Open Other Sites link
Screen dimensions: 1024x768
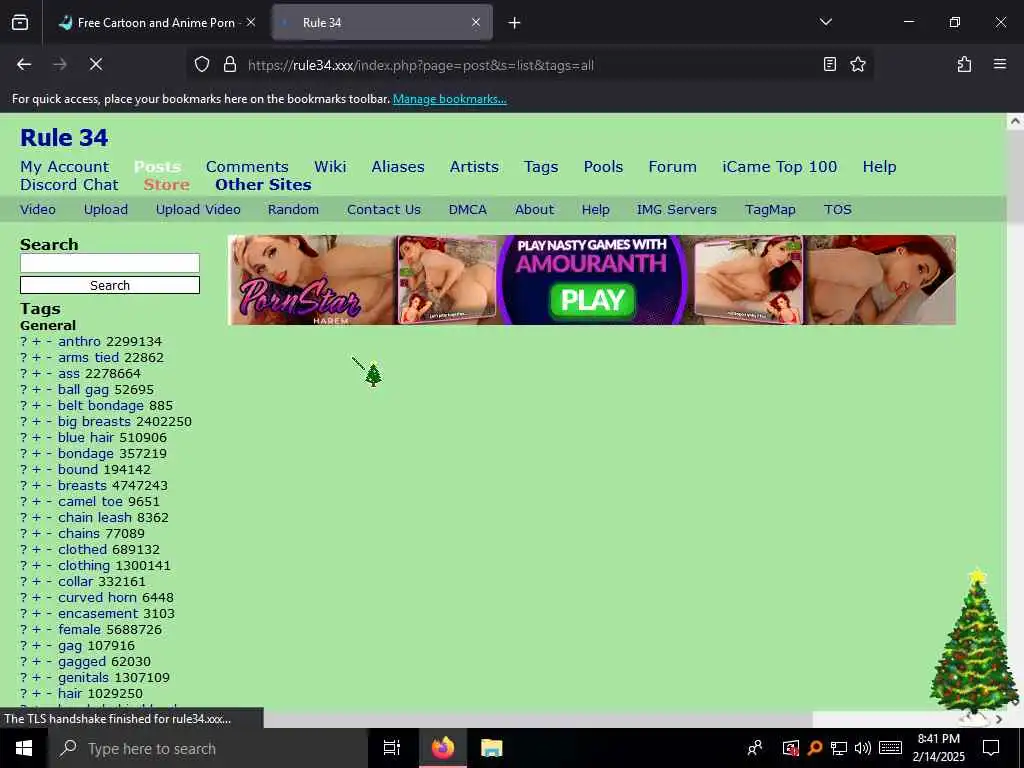click(263, 184)
